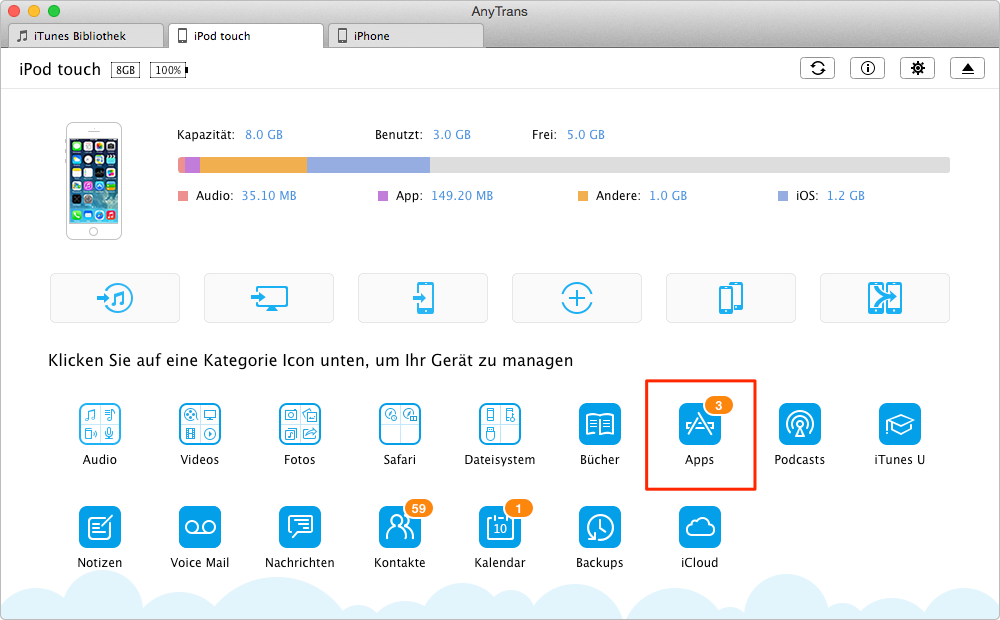Screen dimensions: 1000x620
Task: Click the 100% battery indicator
Action: coord(168,70)
